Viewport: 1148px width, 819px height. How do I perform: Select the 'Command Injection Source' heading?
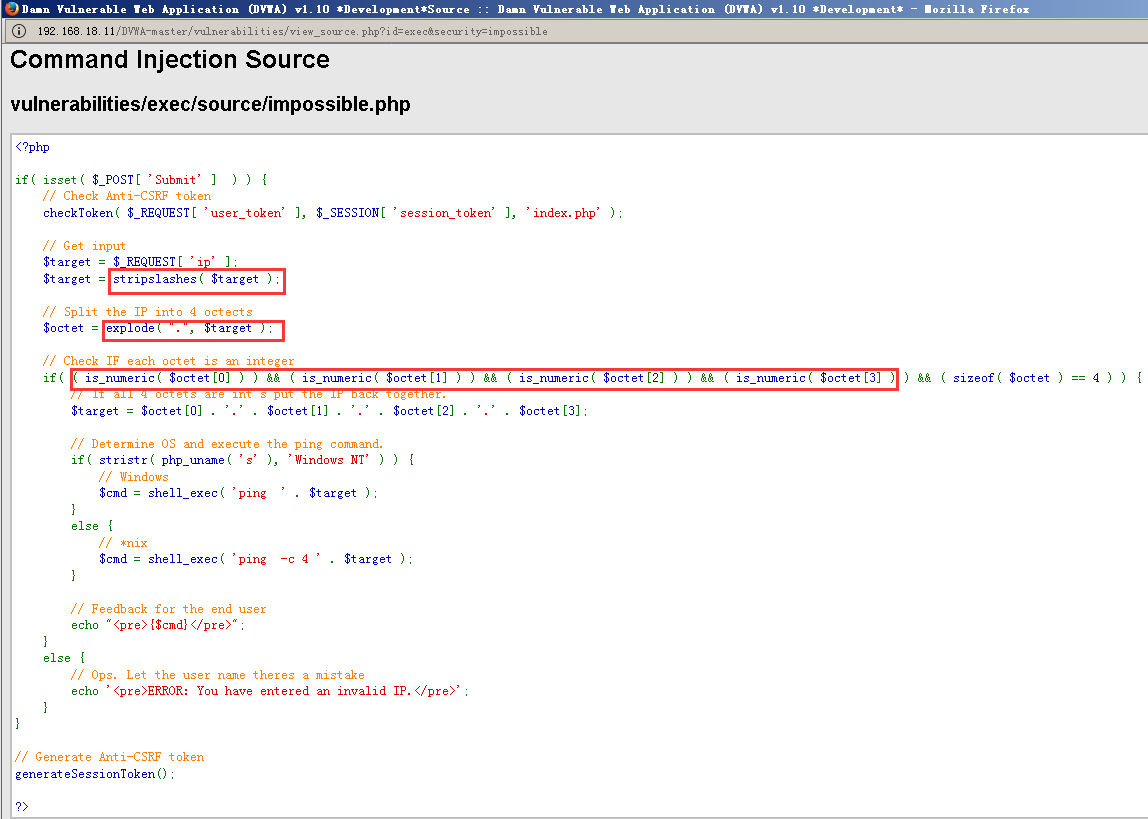tap(170, 59)
